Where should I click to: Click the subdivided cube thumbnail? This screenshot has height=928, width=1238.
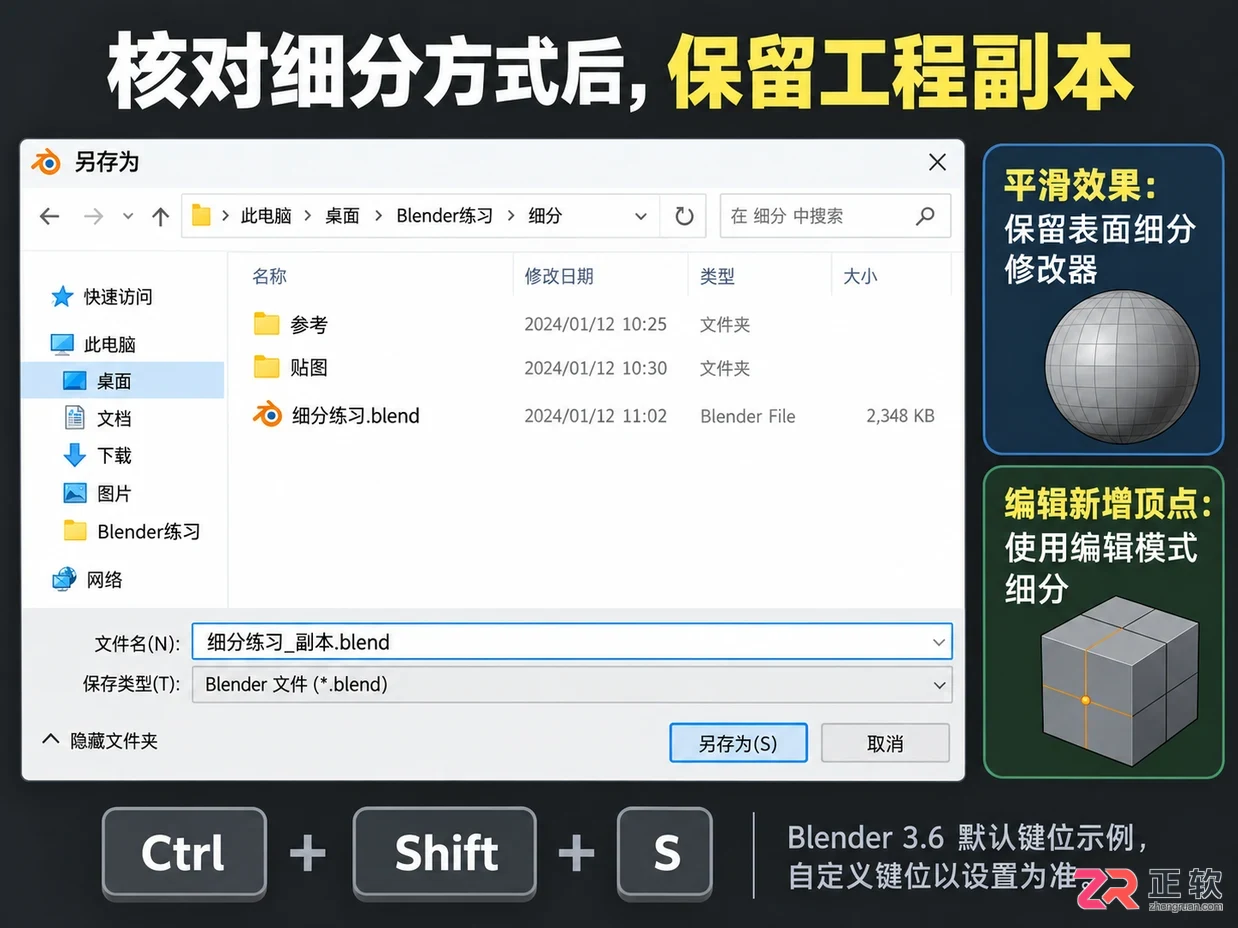pos(1118,684)
